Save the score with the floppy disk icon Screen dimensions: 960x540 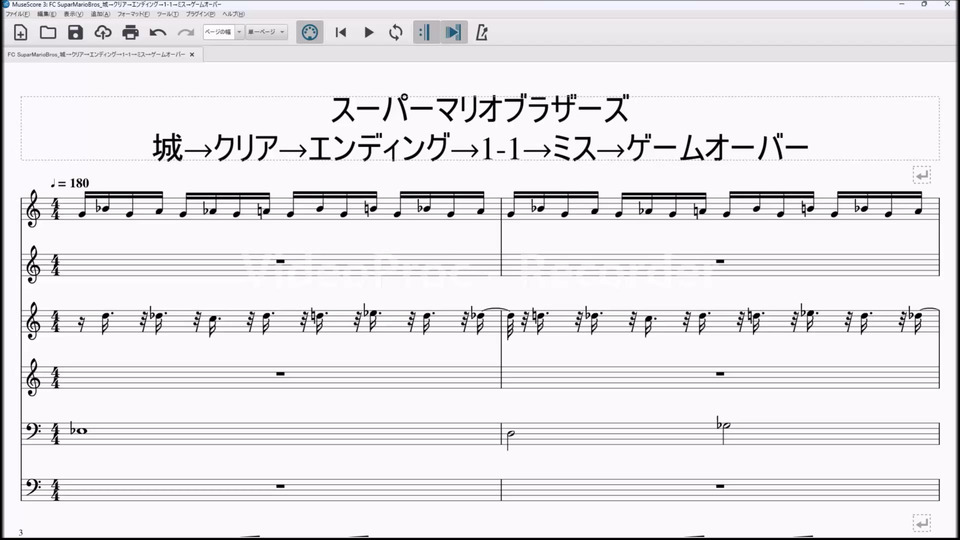75,32
